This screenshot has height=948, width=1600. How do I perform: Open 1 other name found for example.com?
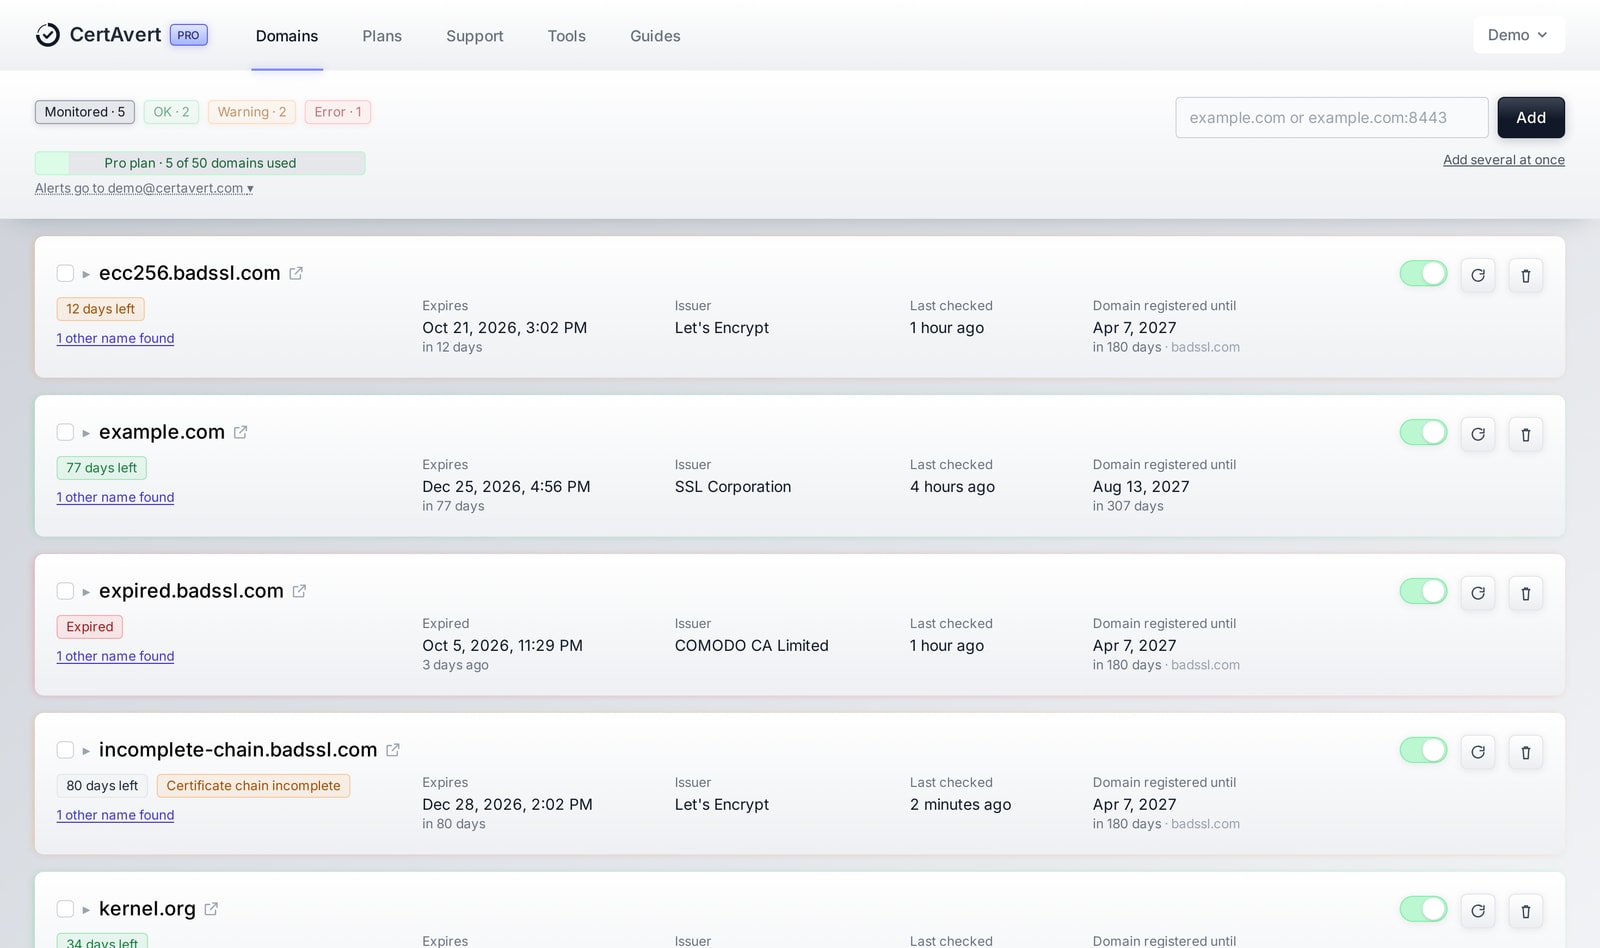click(x=115, y=497)
